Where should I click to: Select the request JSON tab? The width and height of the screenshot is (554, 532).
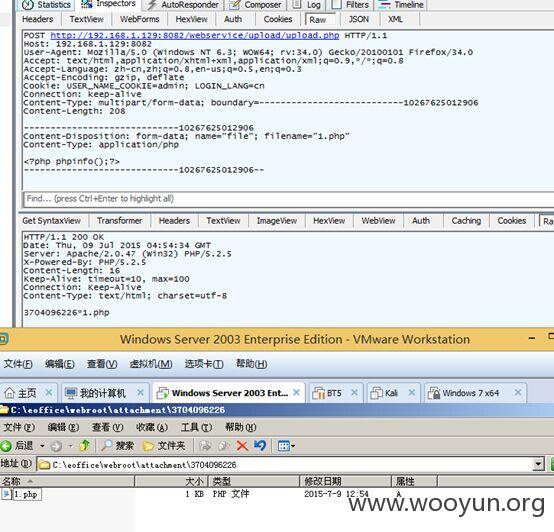coord(359,19)
